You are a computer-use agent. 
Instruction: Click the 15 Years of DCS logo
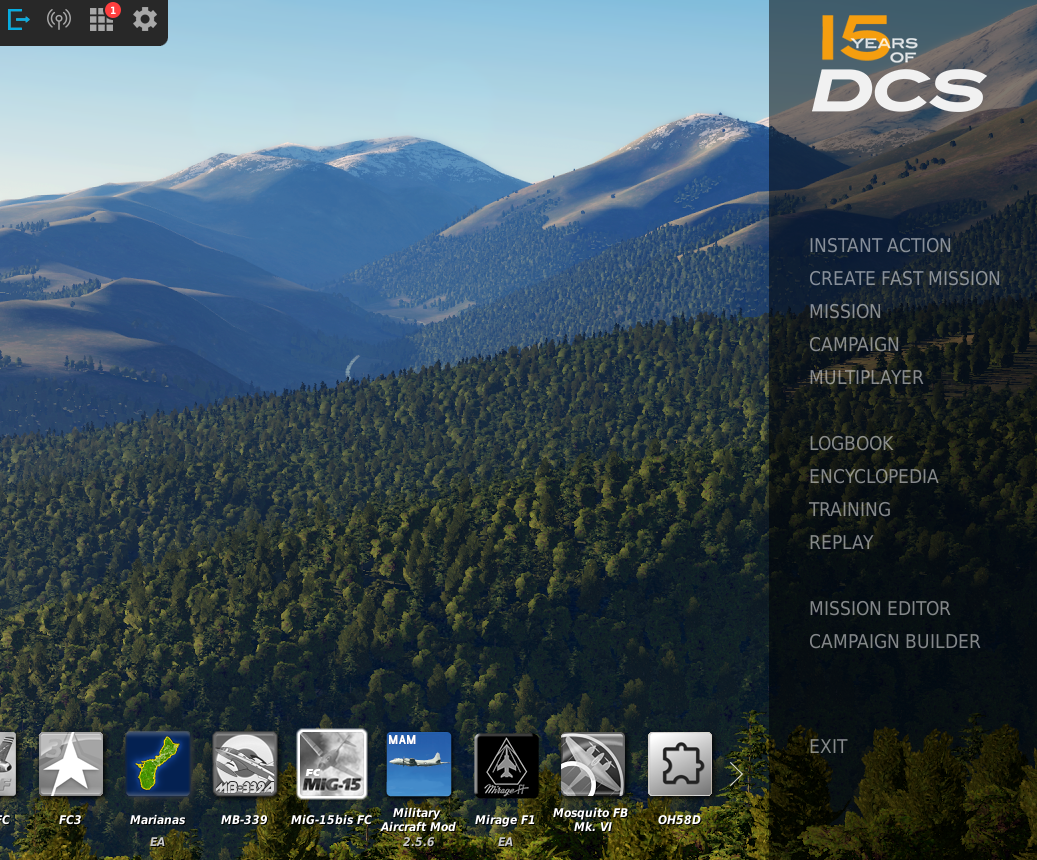coord(899,64)
